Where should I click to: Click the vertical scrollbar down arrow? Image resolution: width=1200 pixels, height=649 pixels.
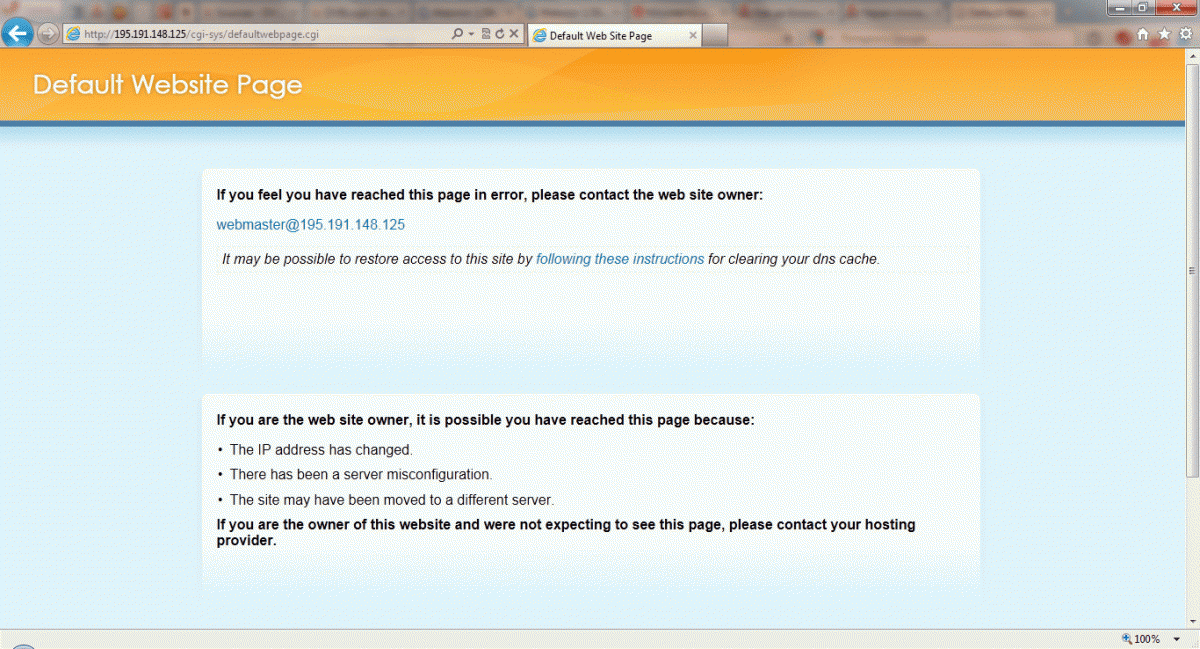click(1191, 621)
